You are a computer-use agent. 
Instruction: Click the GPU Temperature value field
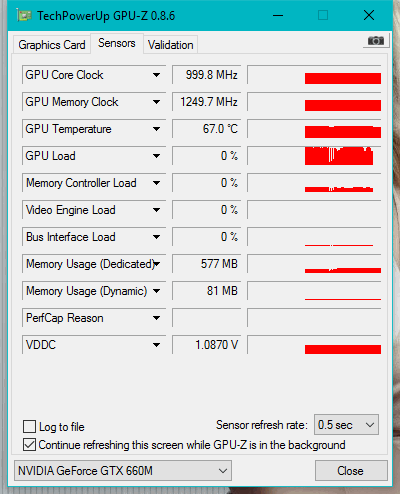(207, 129)
